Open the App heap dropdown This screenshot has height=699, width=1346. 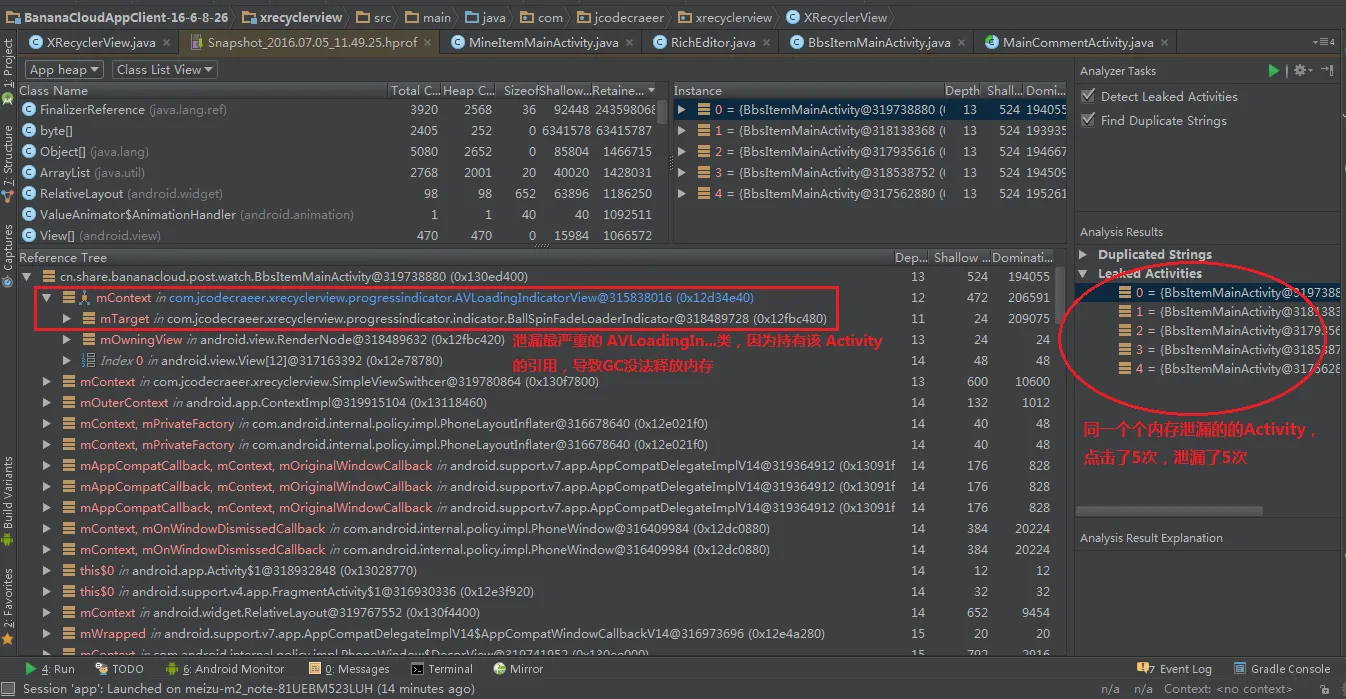click(x=64, y=69)
